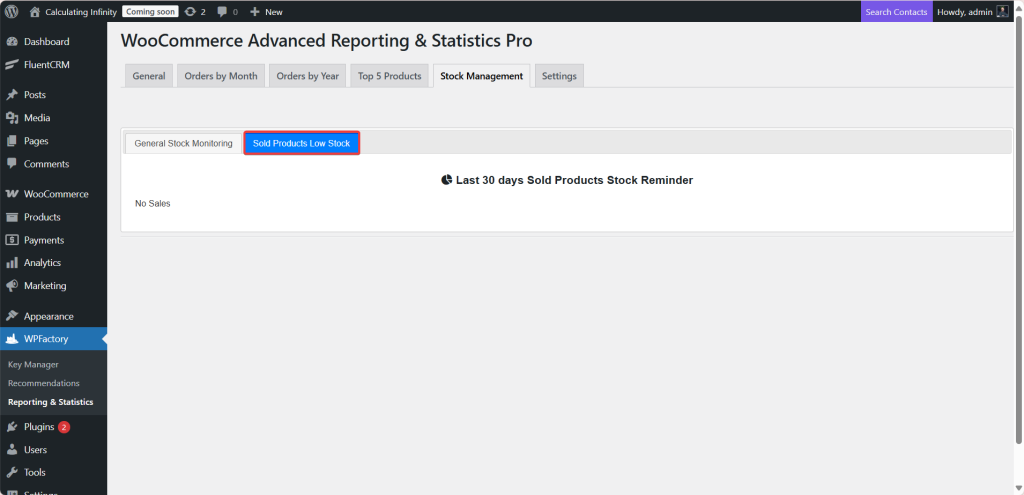This screenshot has height=495, width=1024.
Task: Click the Coming soon badge
Action: 150,12
